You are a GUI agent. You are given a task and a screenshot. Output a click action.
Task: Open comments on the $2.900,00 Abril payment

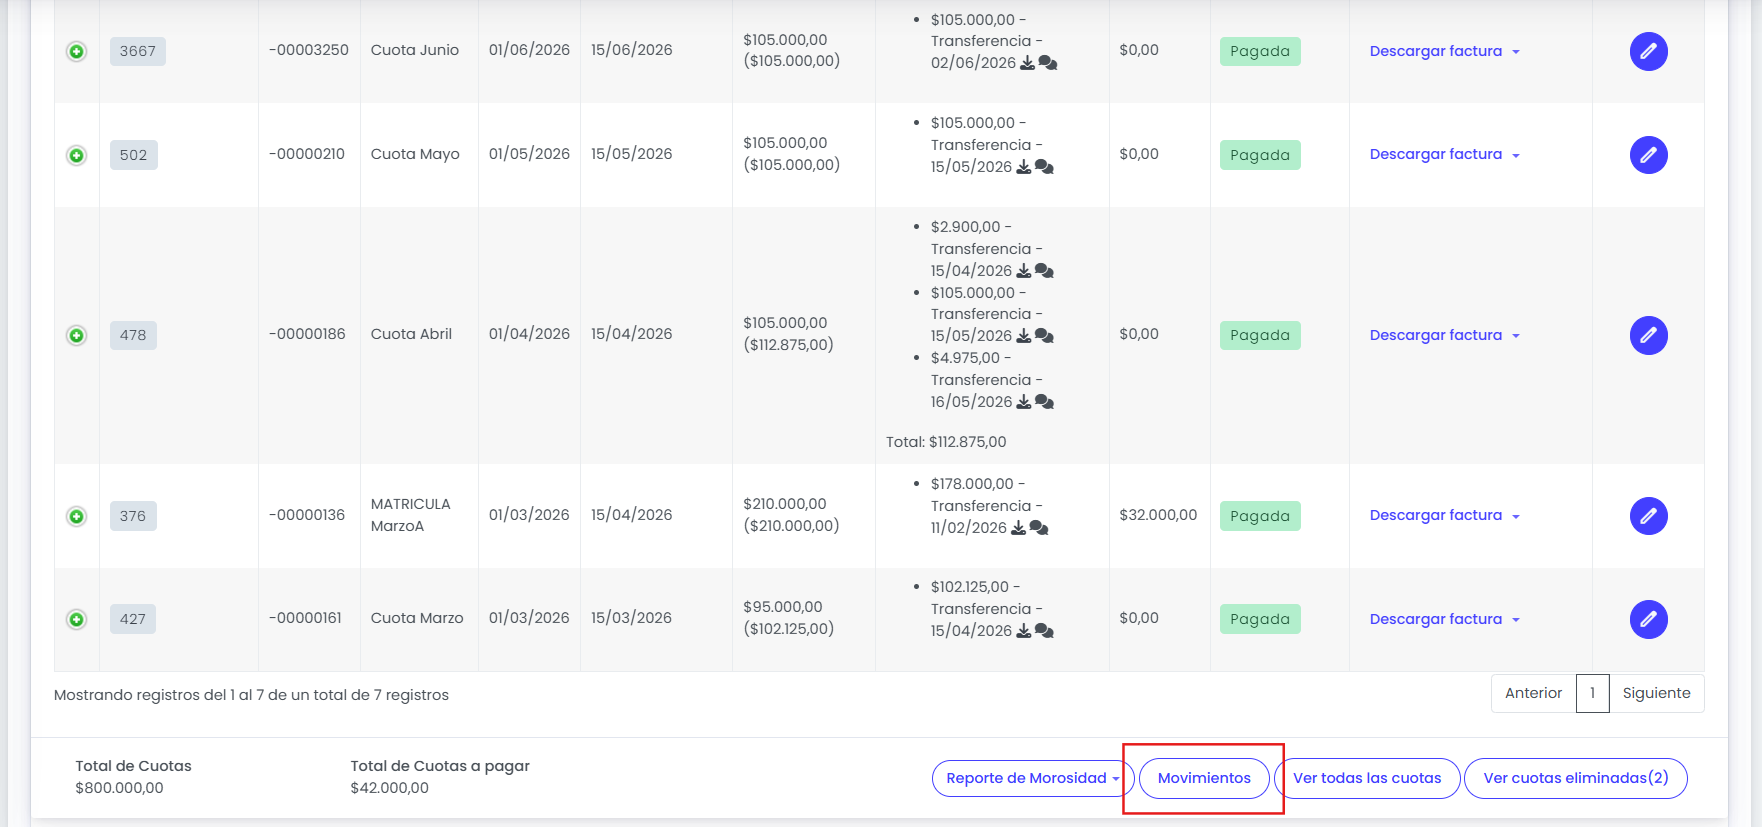tap(1044, 271)
